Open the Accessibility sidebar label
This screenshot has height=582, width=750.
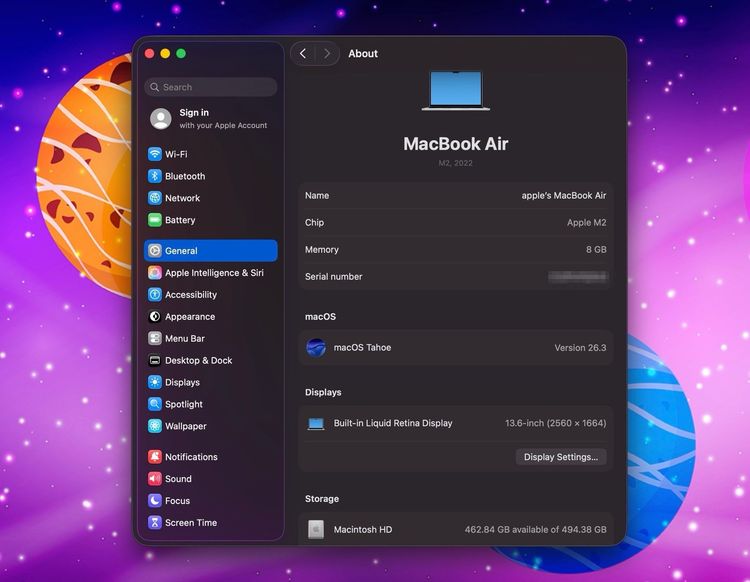point(191,295)
